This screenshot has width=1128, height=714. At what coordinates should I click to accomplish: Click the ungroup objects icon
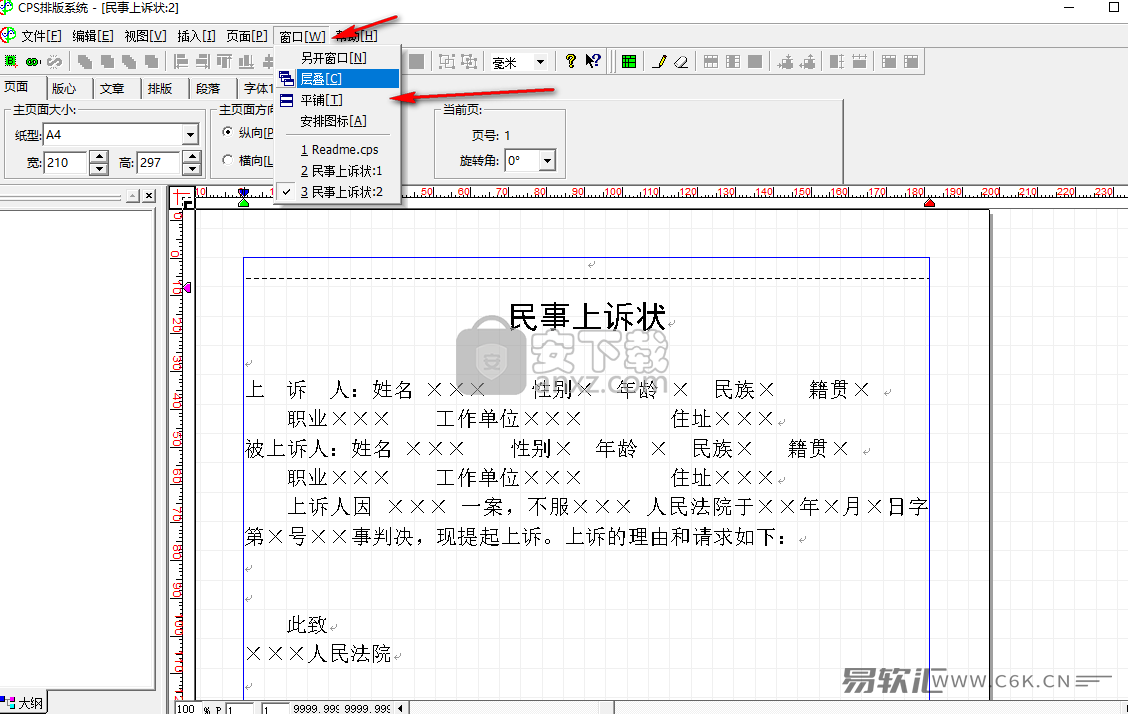click(469, 62)
